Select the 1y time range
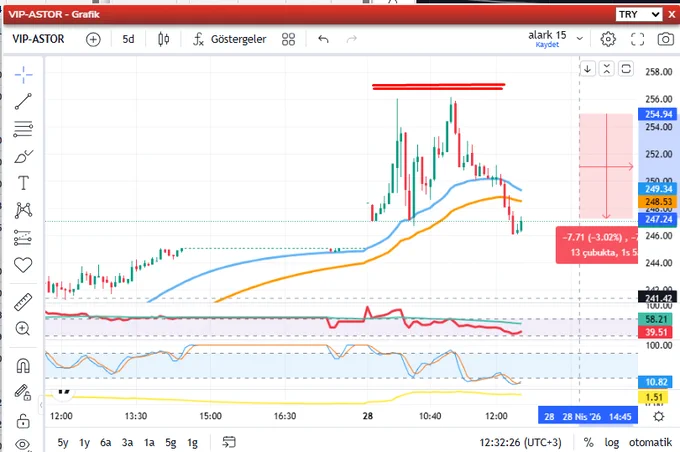Screen dimensions: 680x452 point(84,442)
